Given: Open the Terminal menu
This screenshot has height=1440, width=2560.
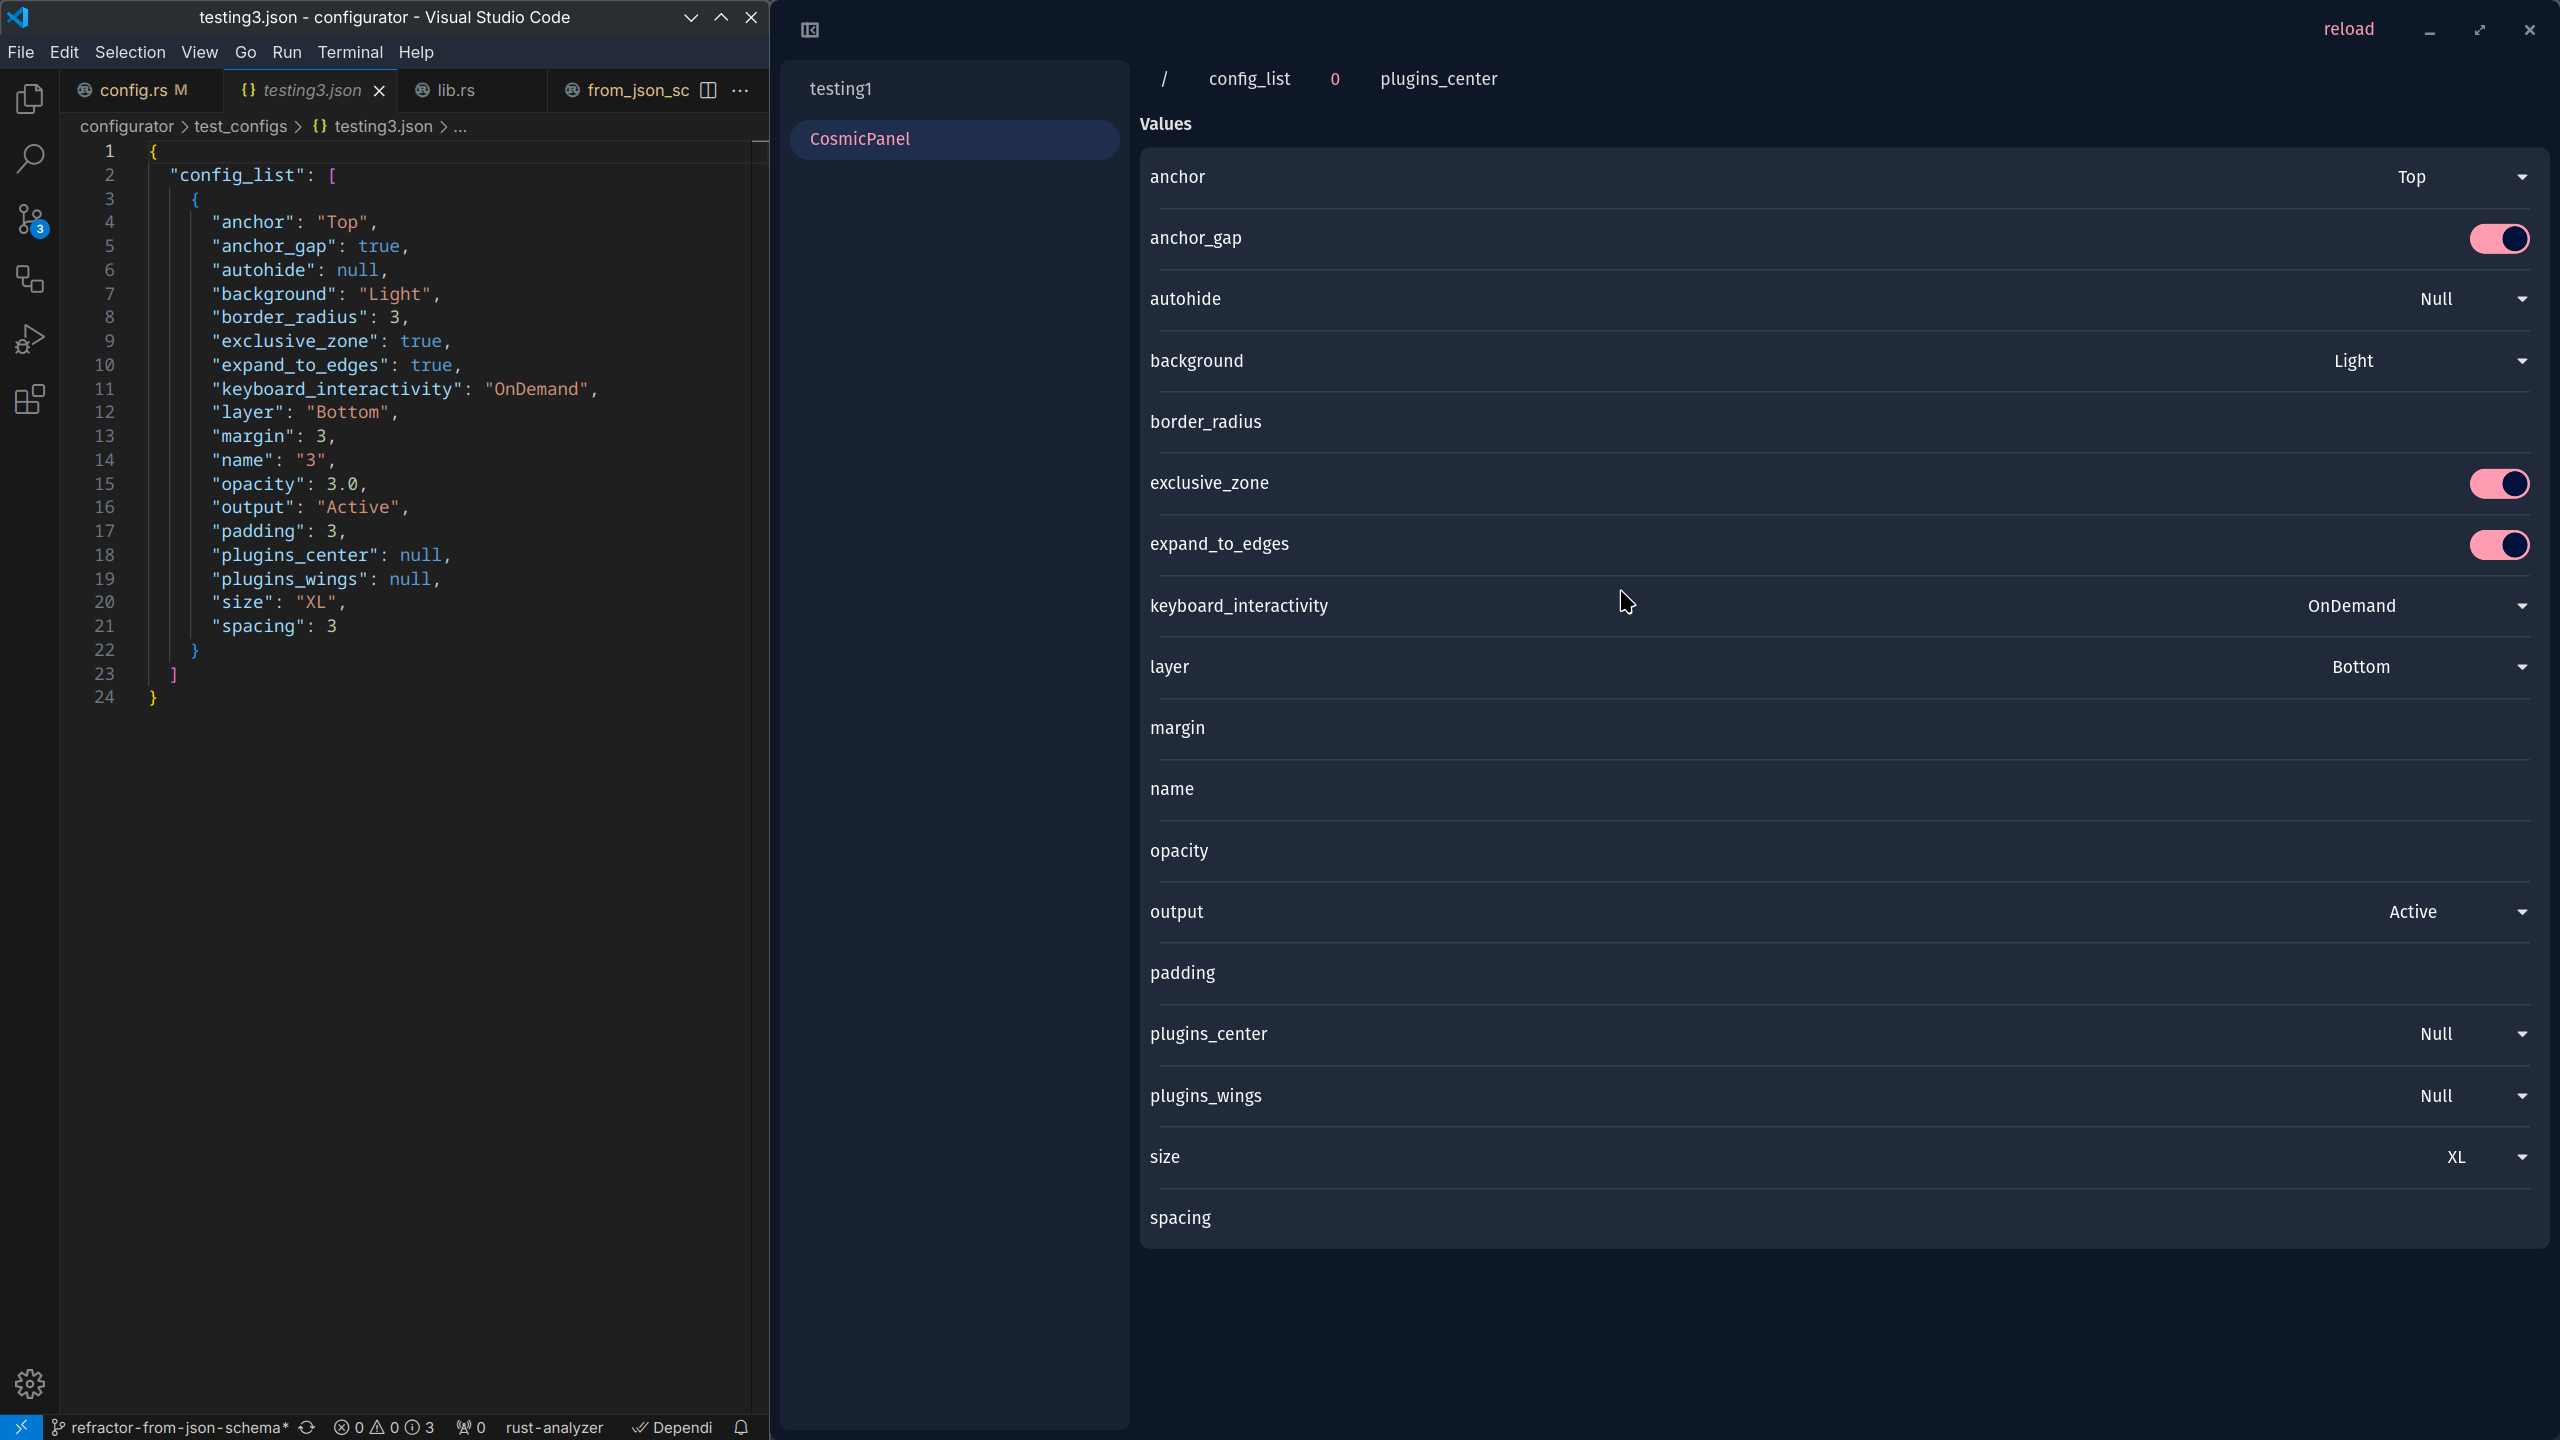Looking at the screenshot, I should pos(350,52).
